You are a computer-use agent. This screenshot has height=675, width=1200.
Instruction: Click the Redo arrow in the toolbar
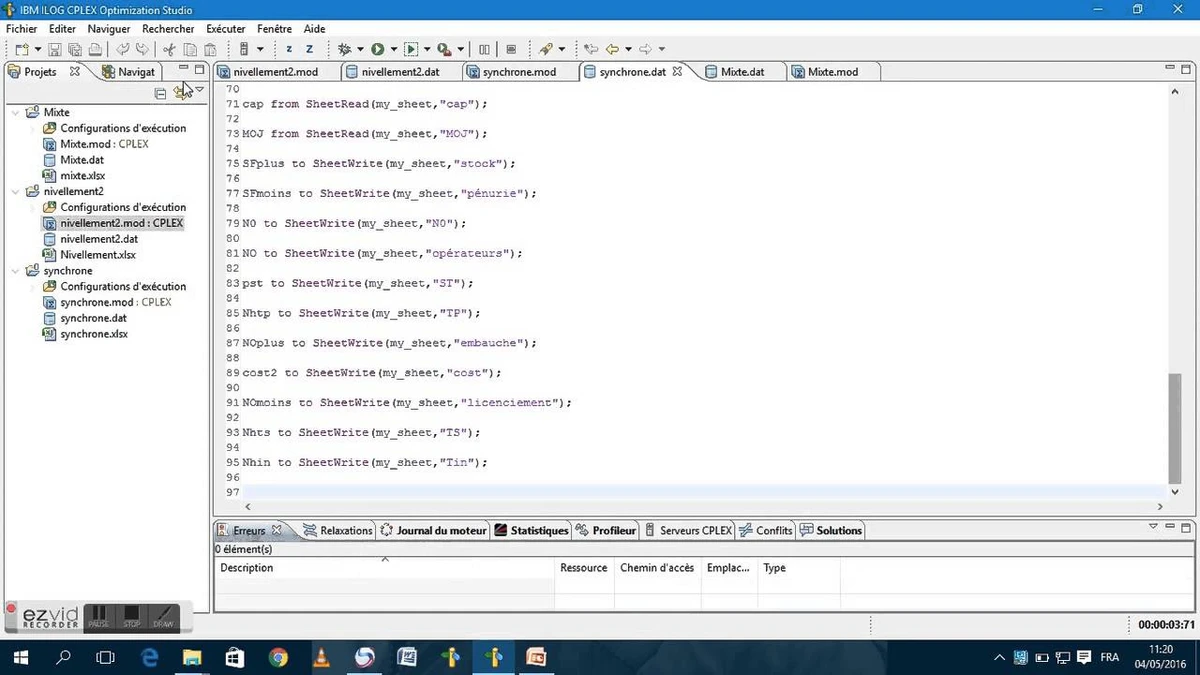[x=143, y=49]
